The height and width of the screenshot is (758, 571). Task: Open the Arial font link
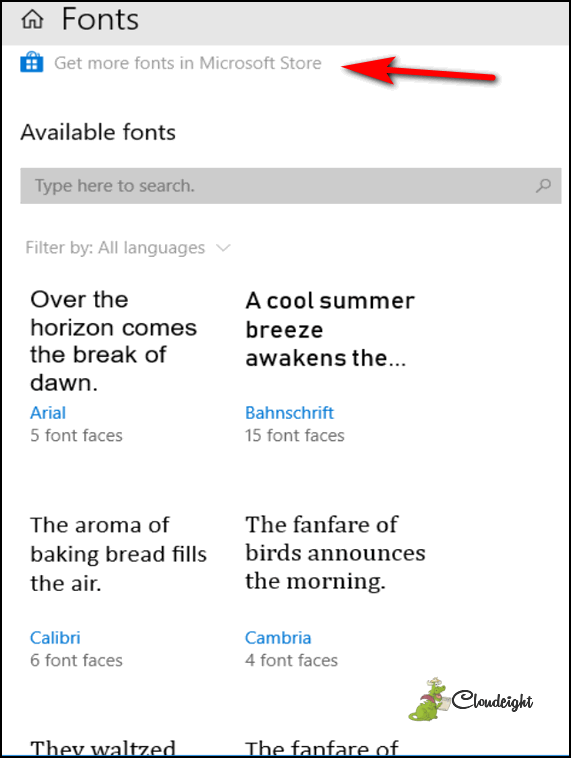click(48, 413)
